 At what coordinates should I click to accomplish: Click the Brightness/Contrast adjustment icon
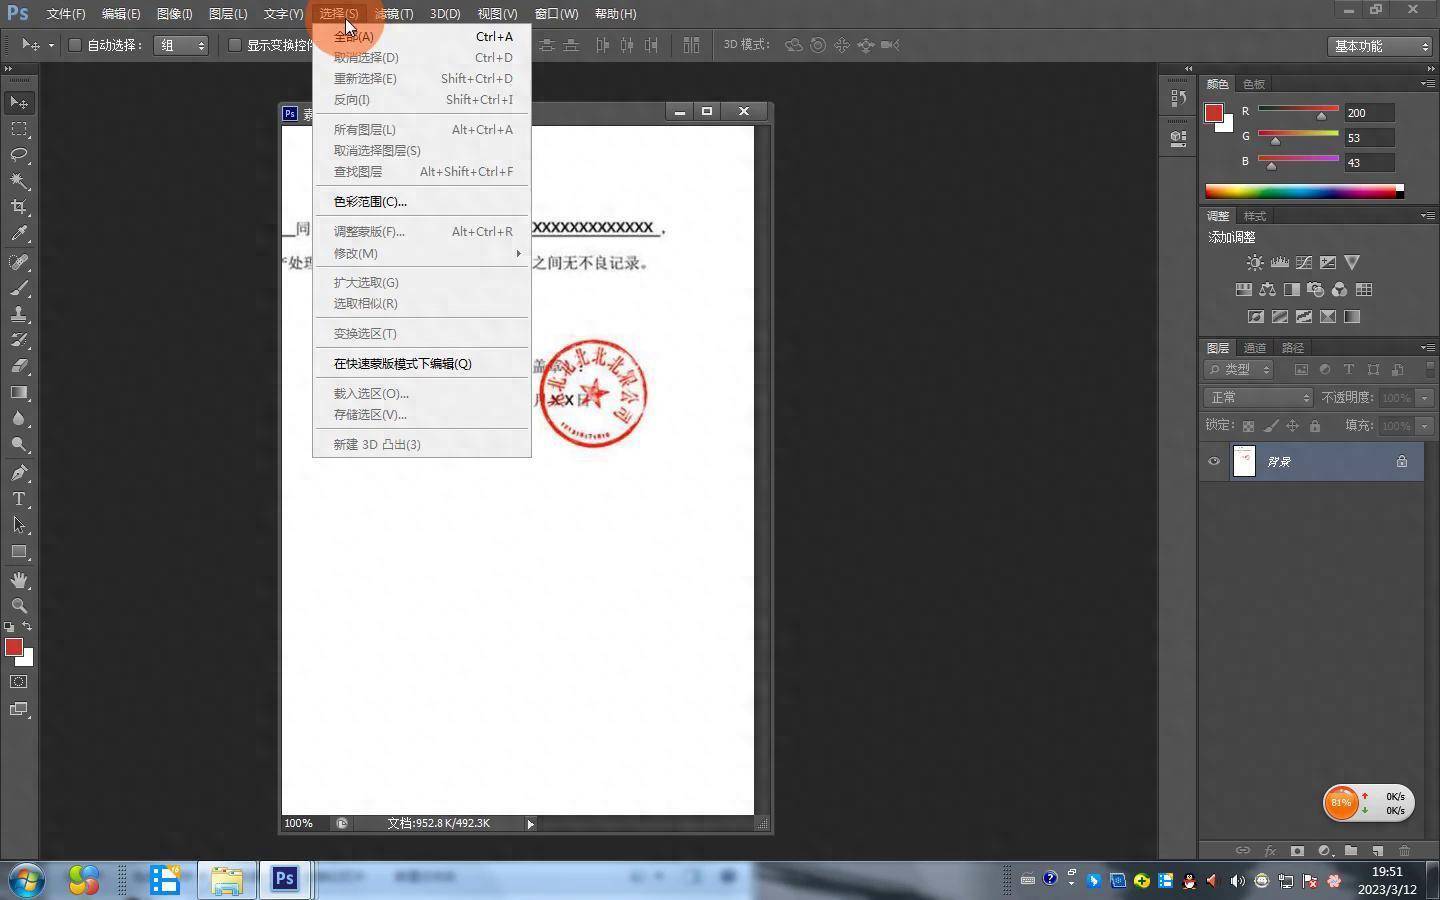1254,263
